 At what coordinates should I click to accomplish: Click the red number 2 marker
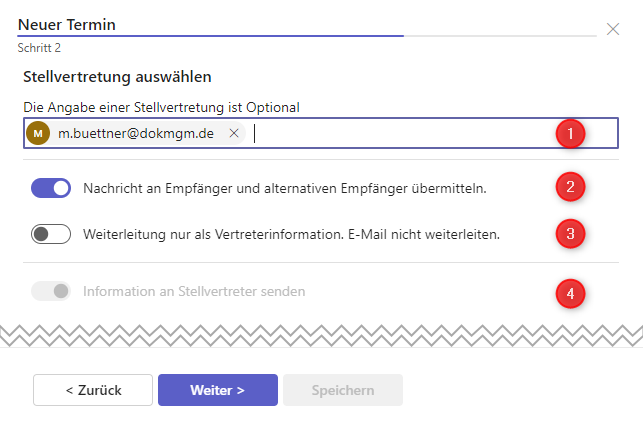pyautogui.click(x=570, y=187)
